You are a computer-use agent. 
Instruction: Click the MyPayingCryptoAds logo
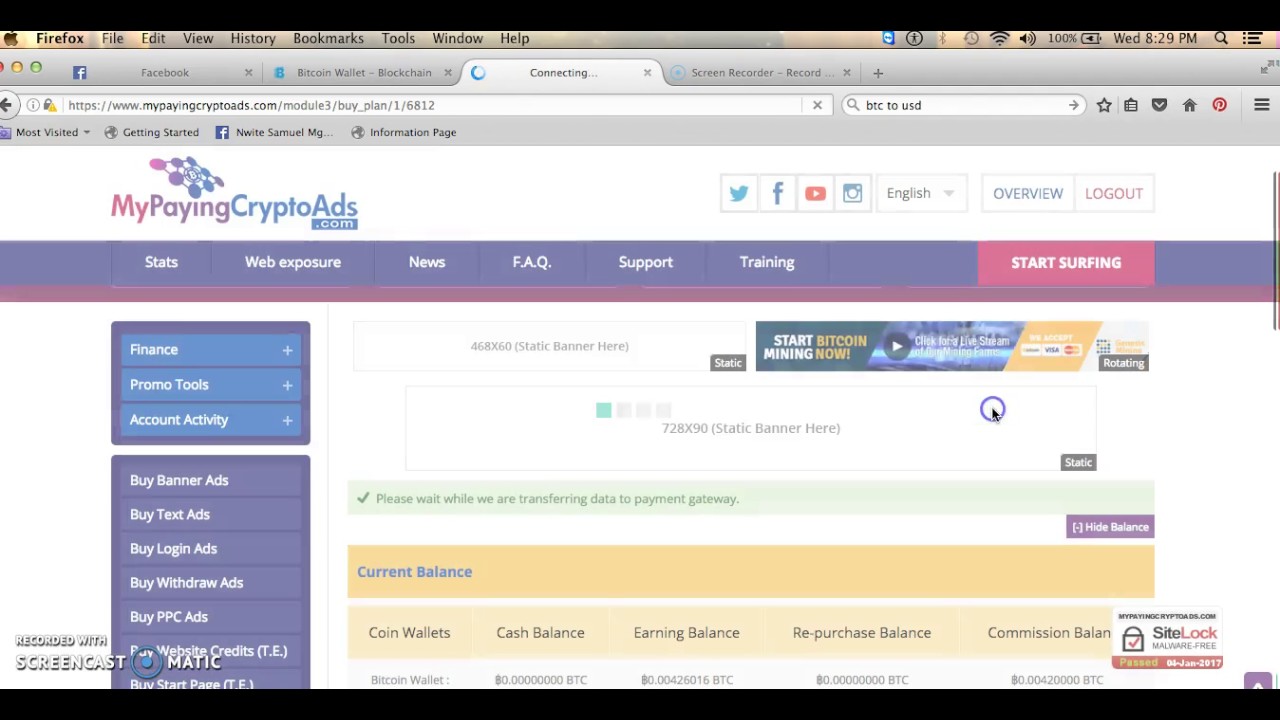click(x=234, y=193)
